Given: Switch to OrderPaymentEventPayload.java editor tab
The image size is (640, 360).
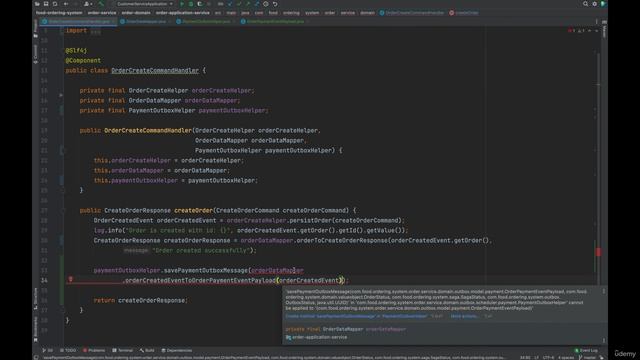Looking at the screenshot, I should click(274, 21).
